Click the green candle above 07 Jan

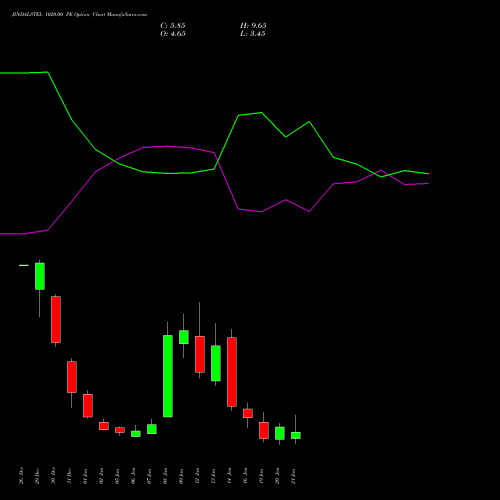[152, 429]
